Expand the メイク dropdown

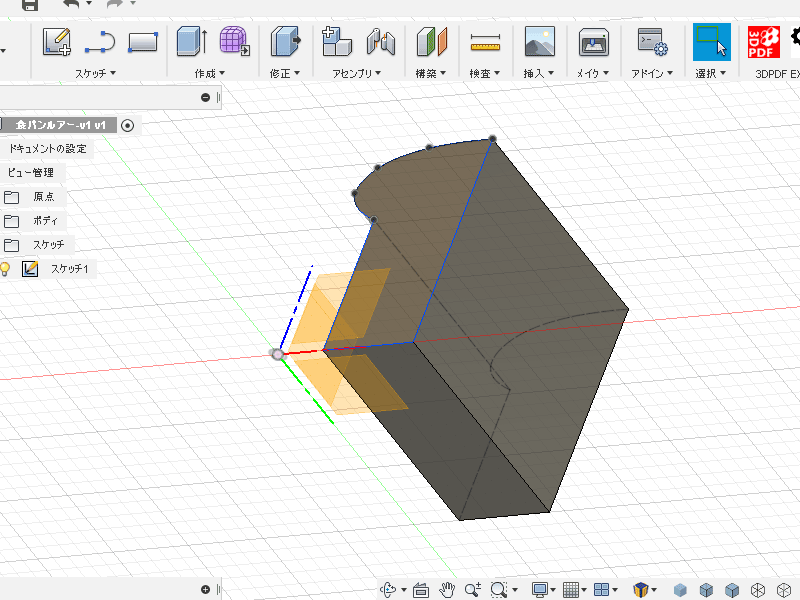[x=593, y=73]
